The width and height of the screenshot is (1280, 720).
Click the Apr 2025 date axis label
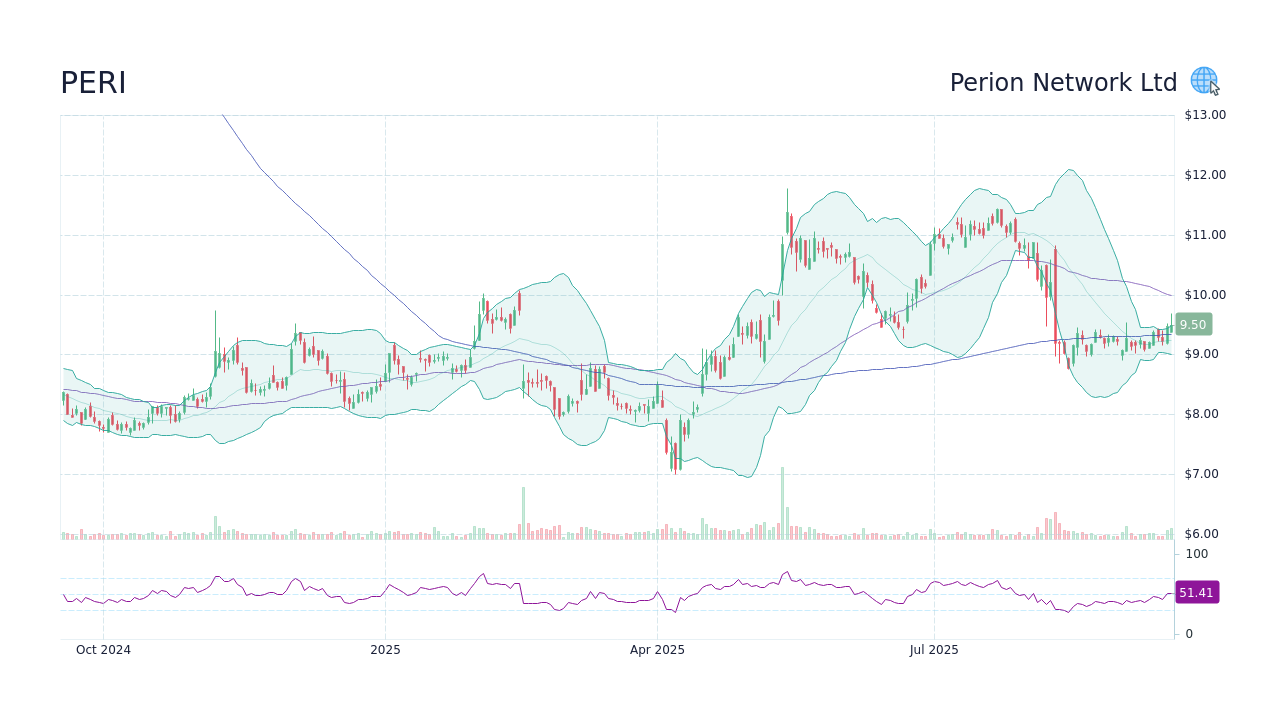(x=657, y=649)
